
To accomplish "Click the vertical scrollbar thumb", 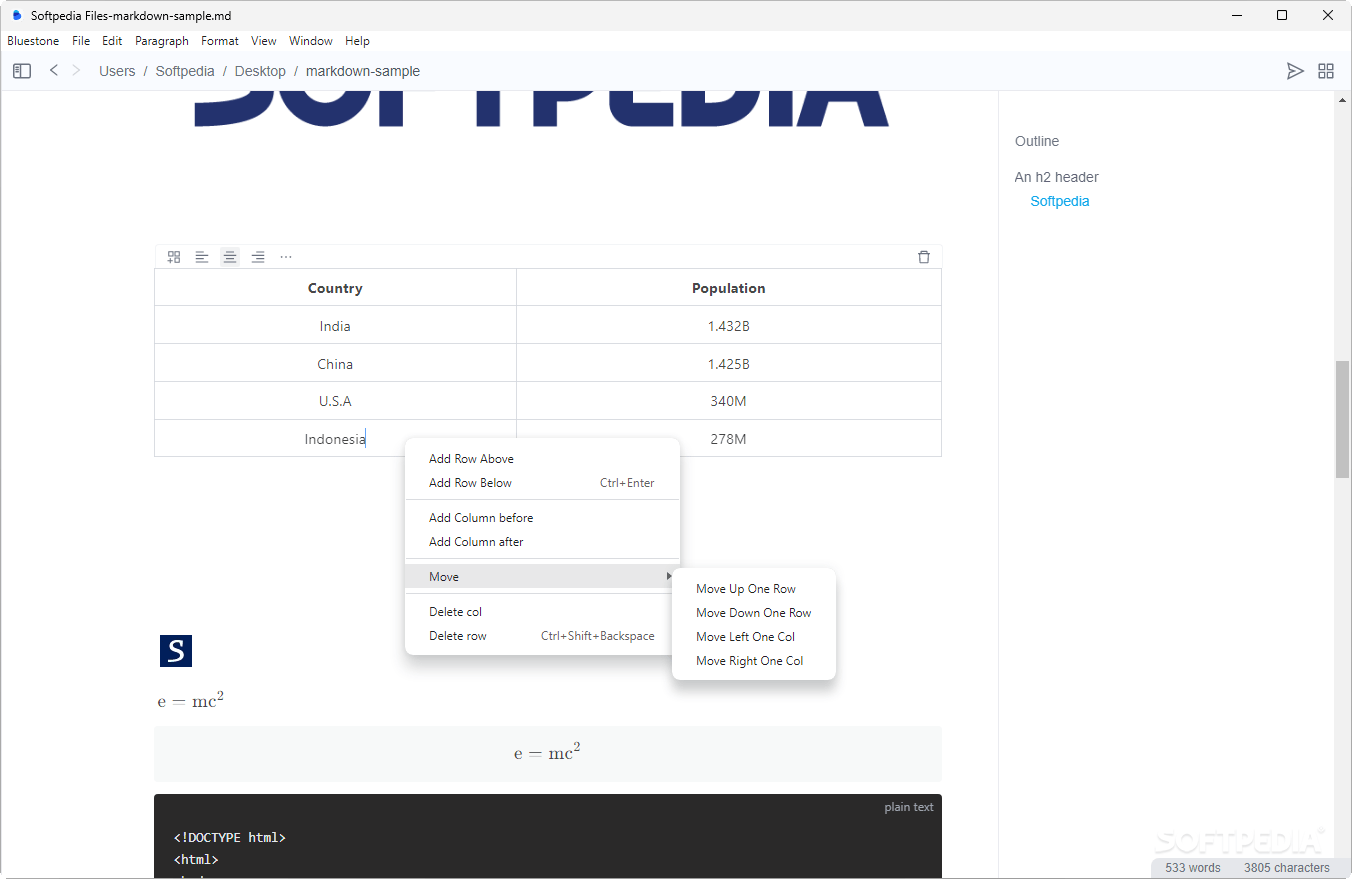I will click(x=1342, y=419).
